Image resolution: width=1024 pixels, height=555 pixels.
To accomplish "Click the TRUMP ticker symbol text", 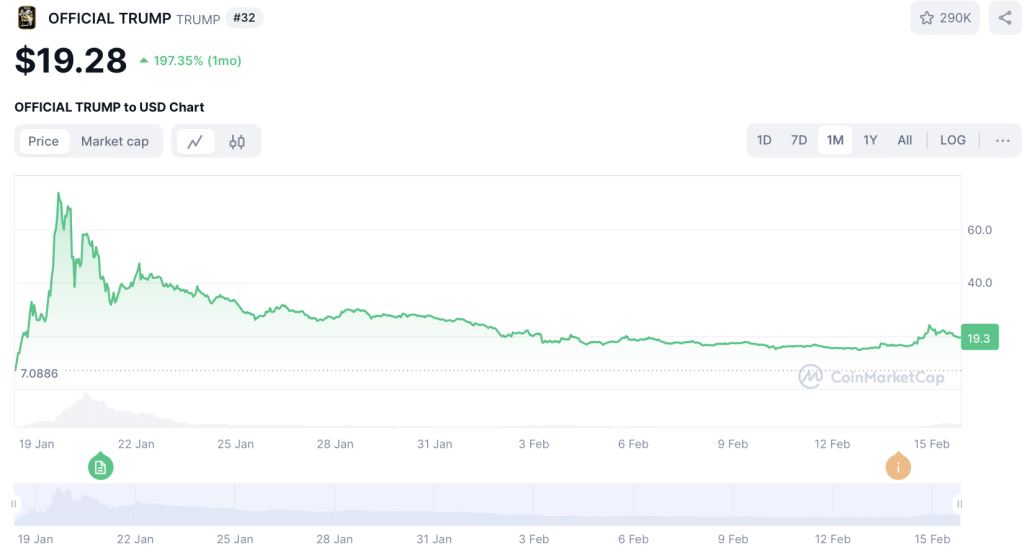I will coord(199,20).
